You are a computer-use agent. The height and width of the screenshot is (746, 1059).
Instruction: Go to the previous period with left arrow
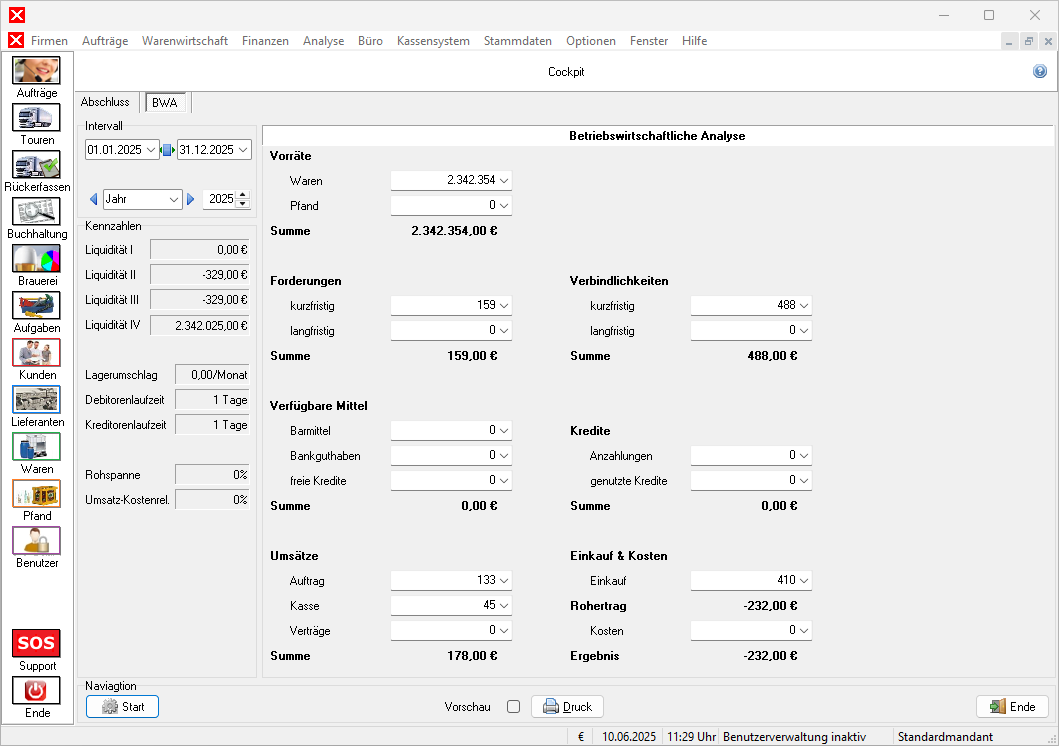94,200
